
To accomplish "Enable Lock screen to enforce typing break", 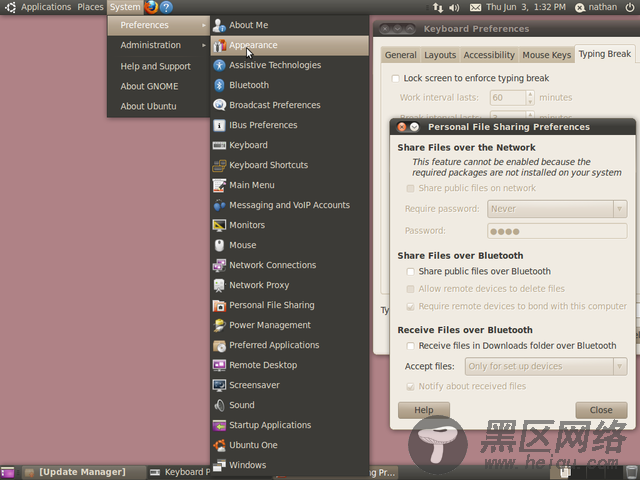I will 395,78.
